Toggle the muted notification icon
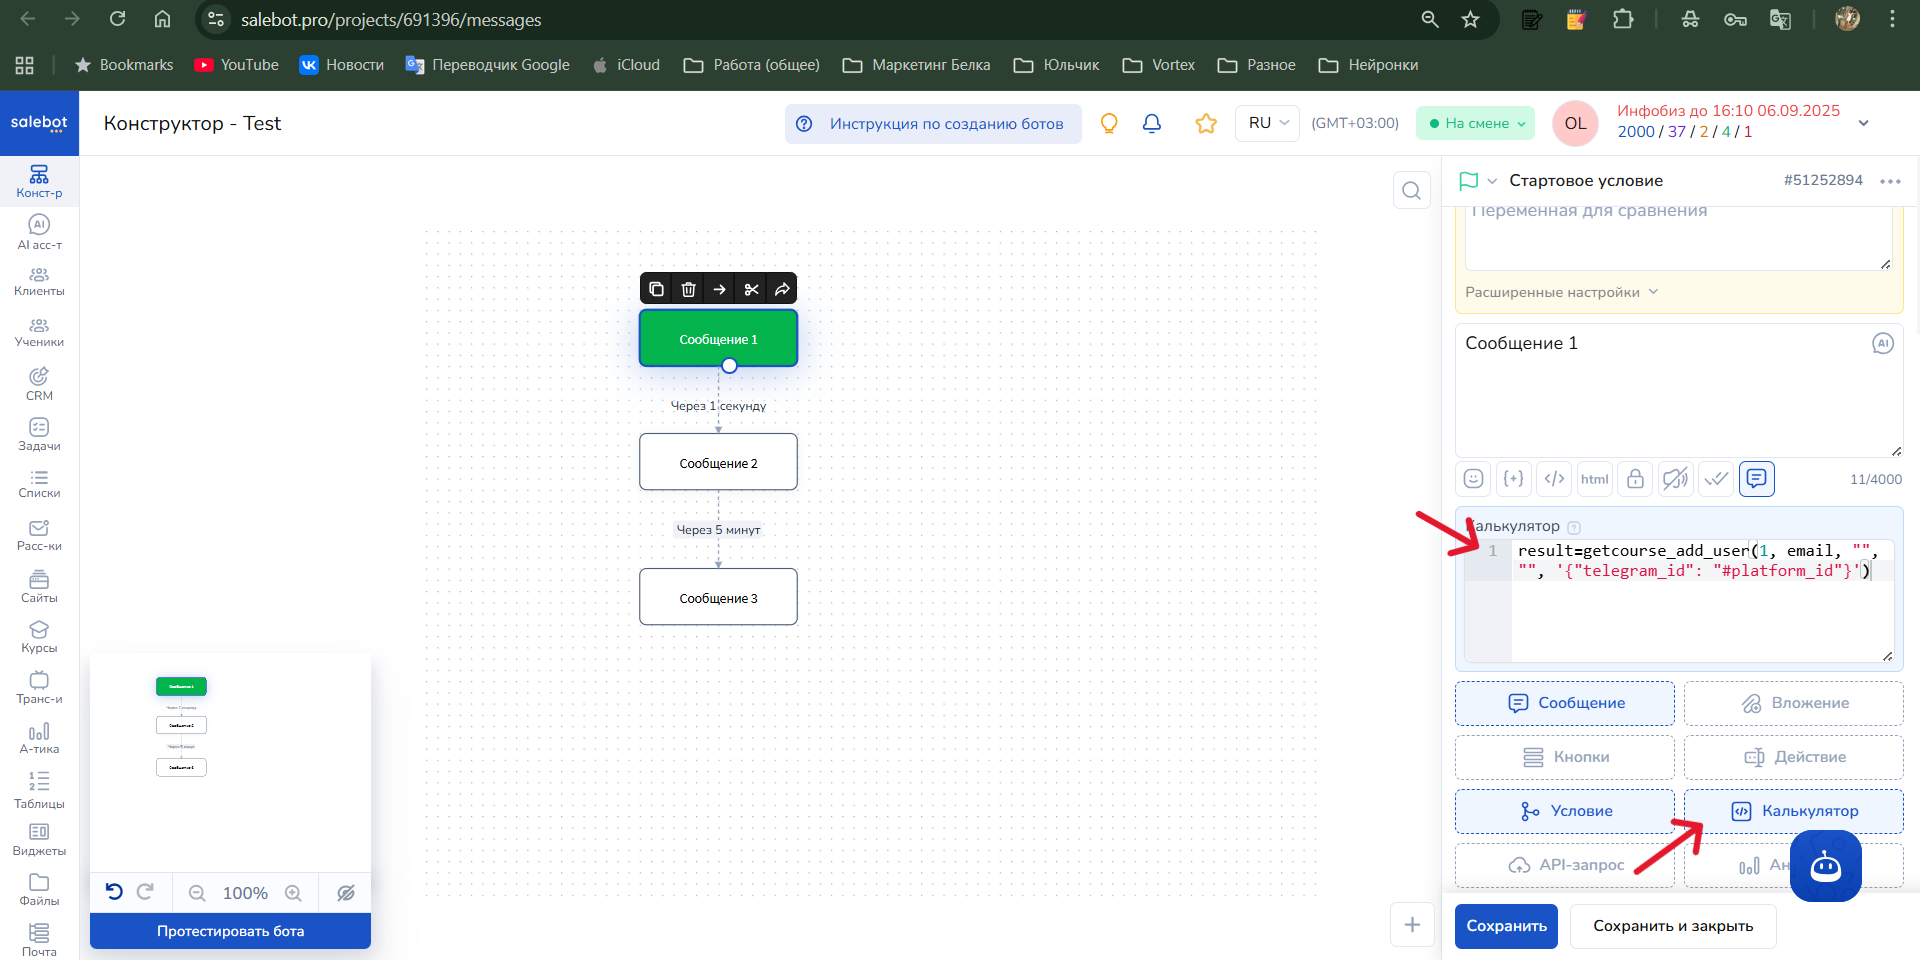Image resolution: width=1920 pixels, height=960 pixels. [1675, 479]
